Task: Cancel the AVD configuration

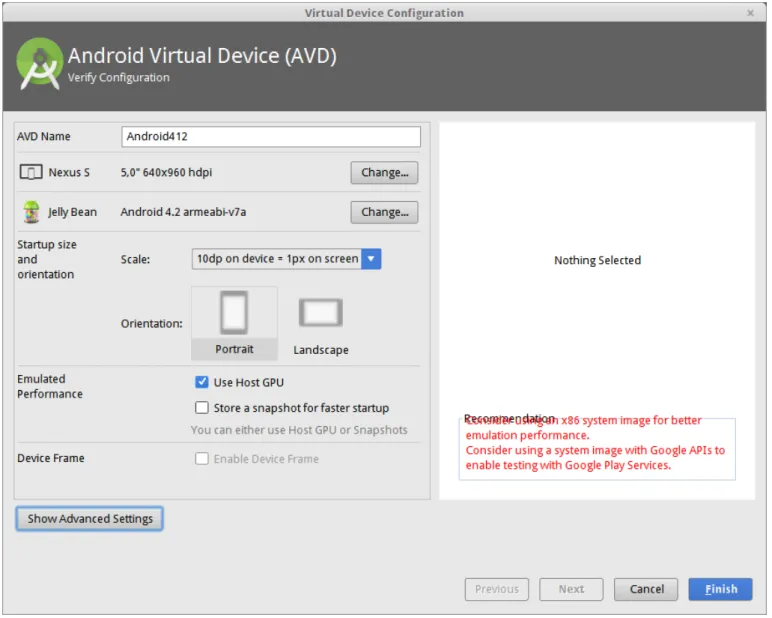Action: point(648,591)
